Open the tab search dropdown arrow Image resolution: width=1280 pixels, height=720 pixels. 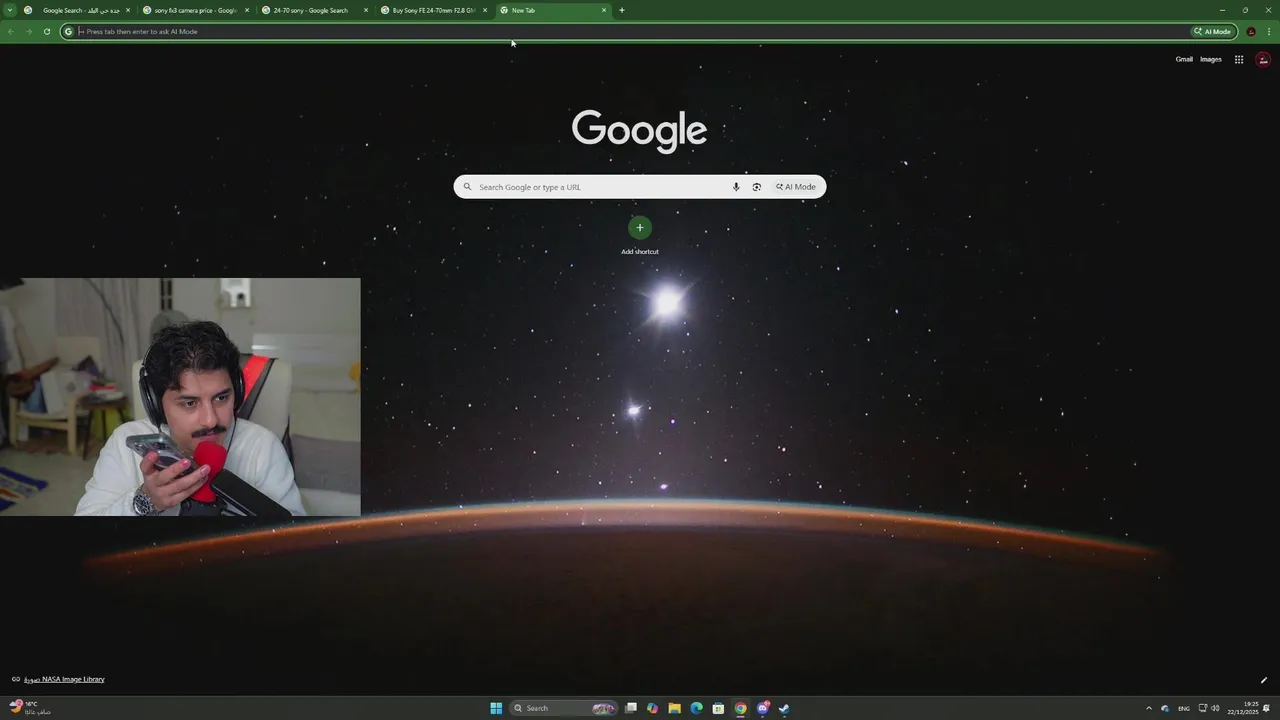point(10,10)
